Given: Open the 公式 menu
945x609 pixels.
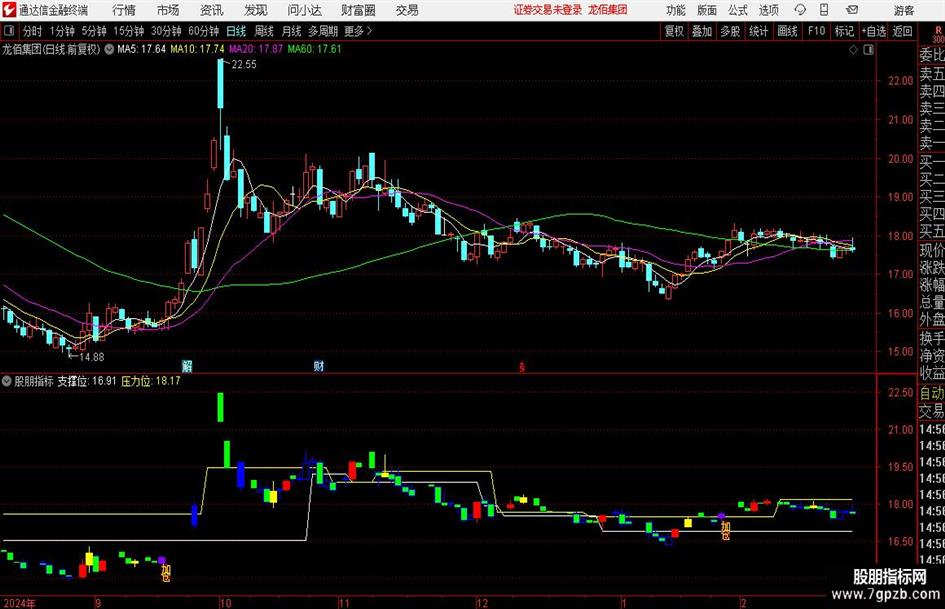Looking at the screenshot, I should point(738,10).
